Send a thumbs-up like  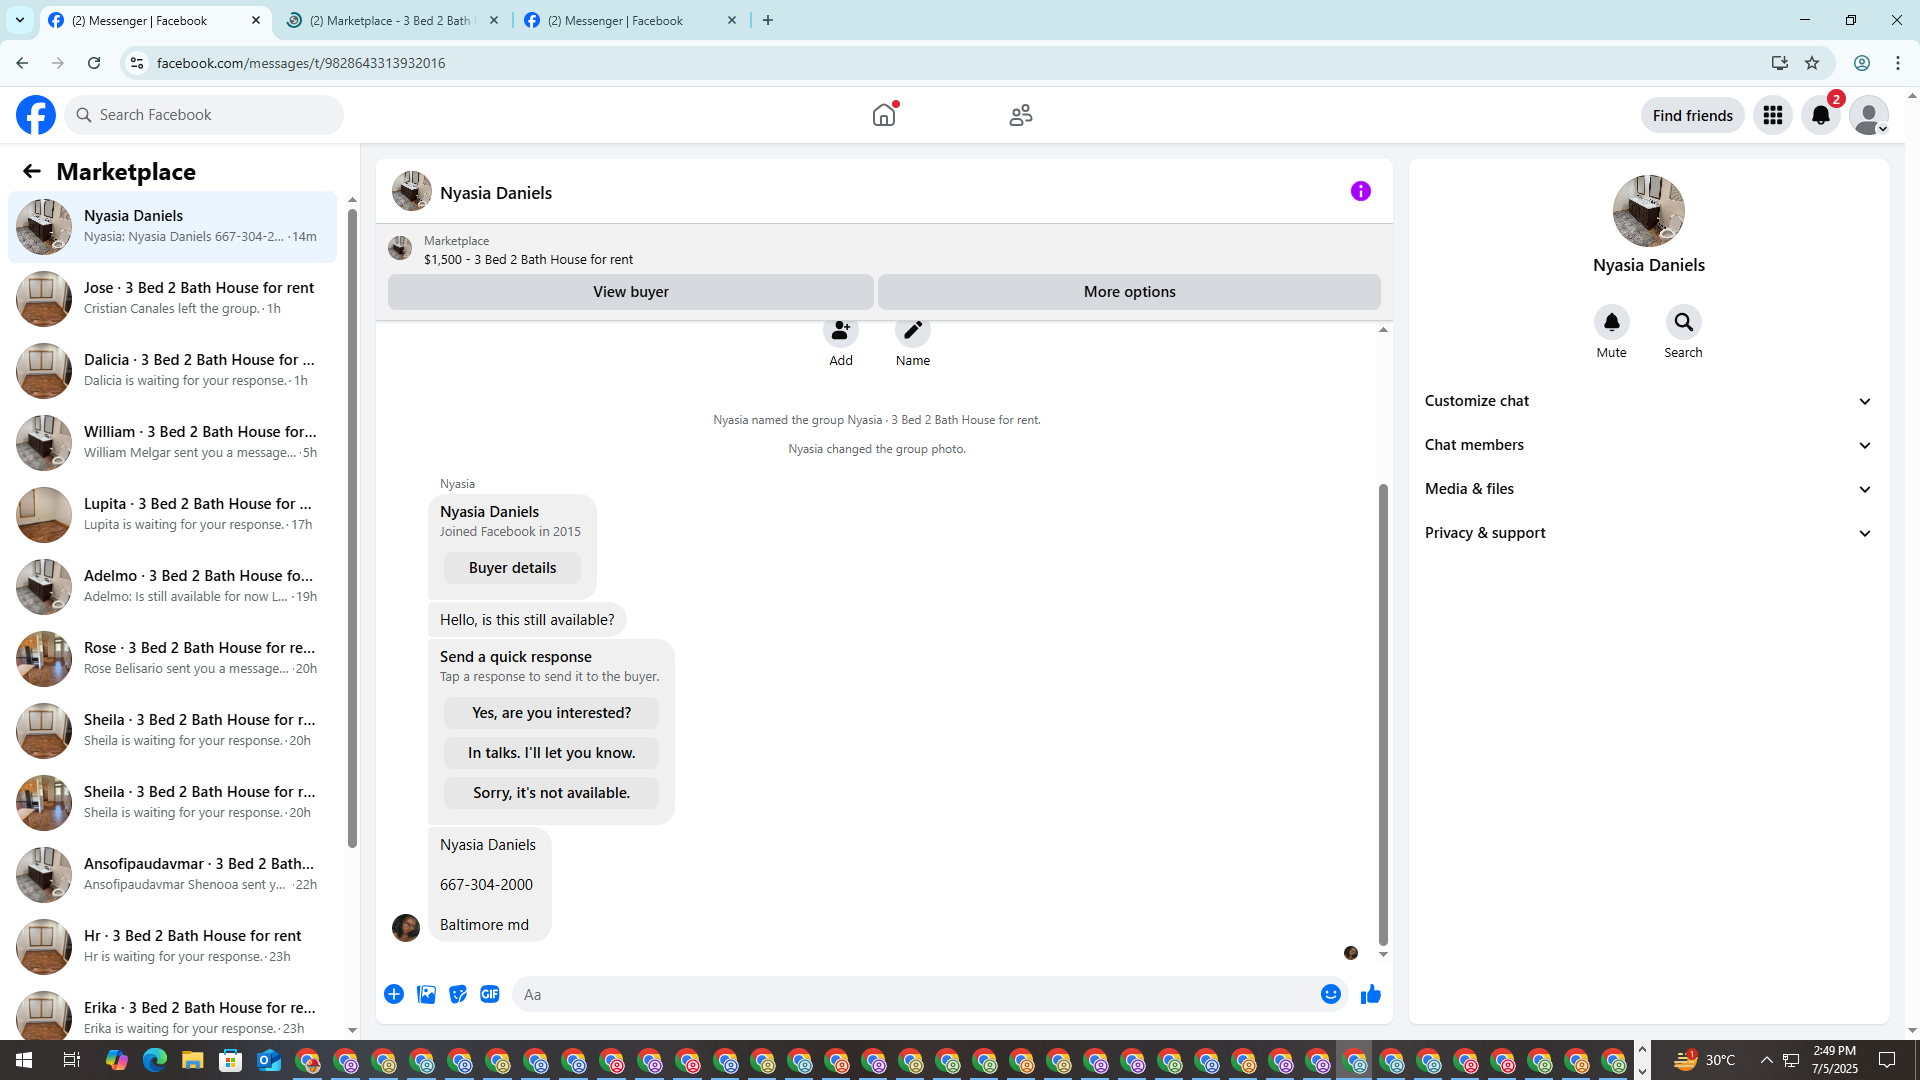(1370, 994)
